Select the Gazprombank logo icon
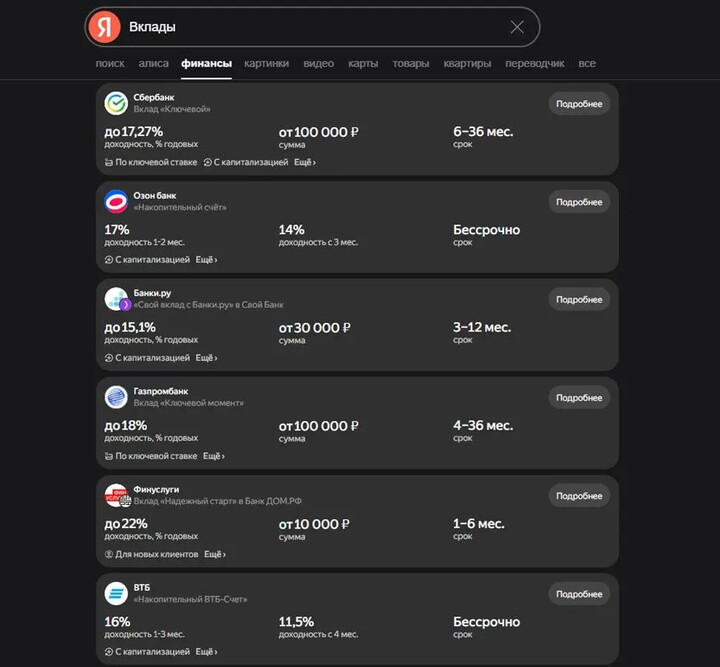The width and height of the screenshot is (720, 667). click(116, 397)
